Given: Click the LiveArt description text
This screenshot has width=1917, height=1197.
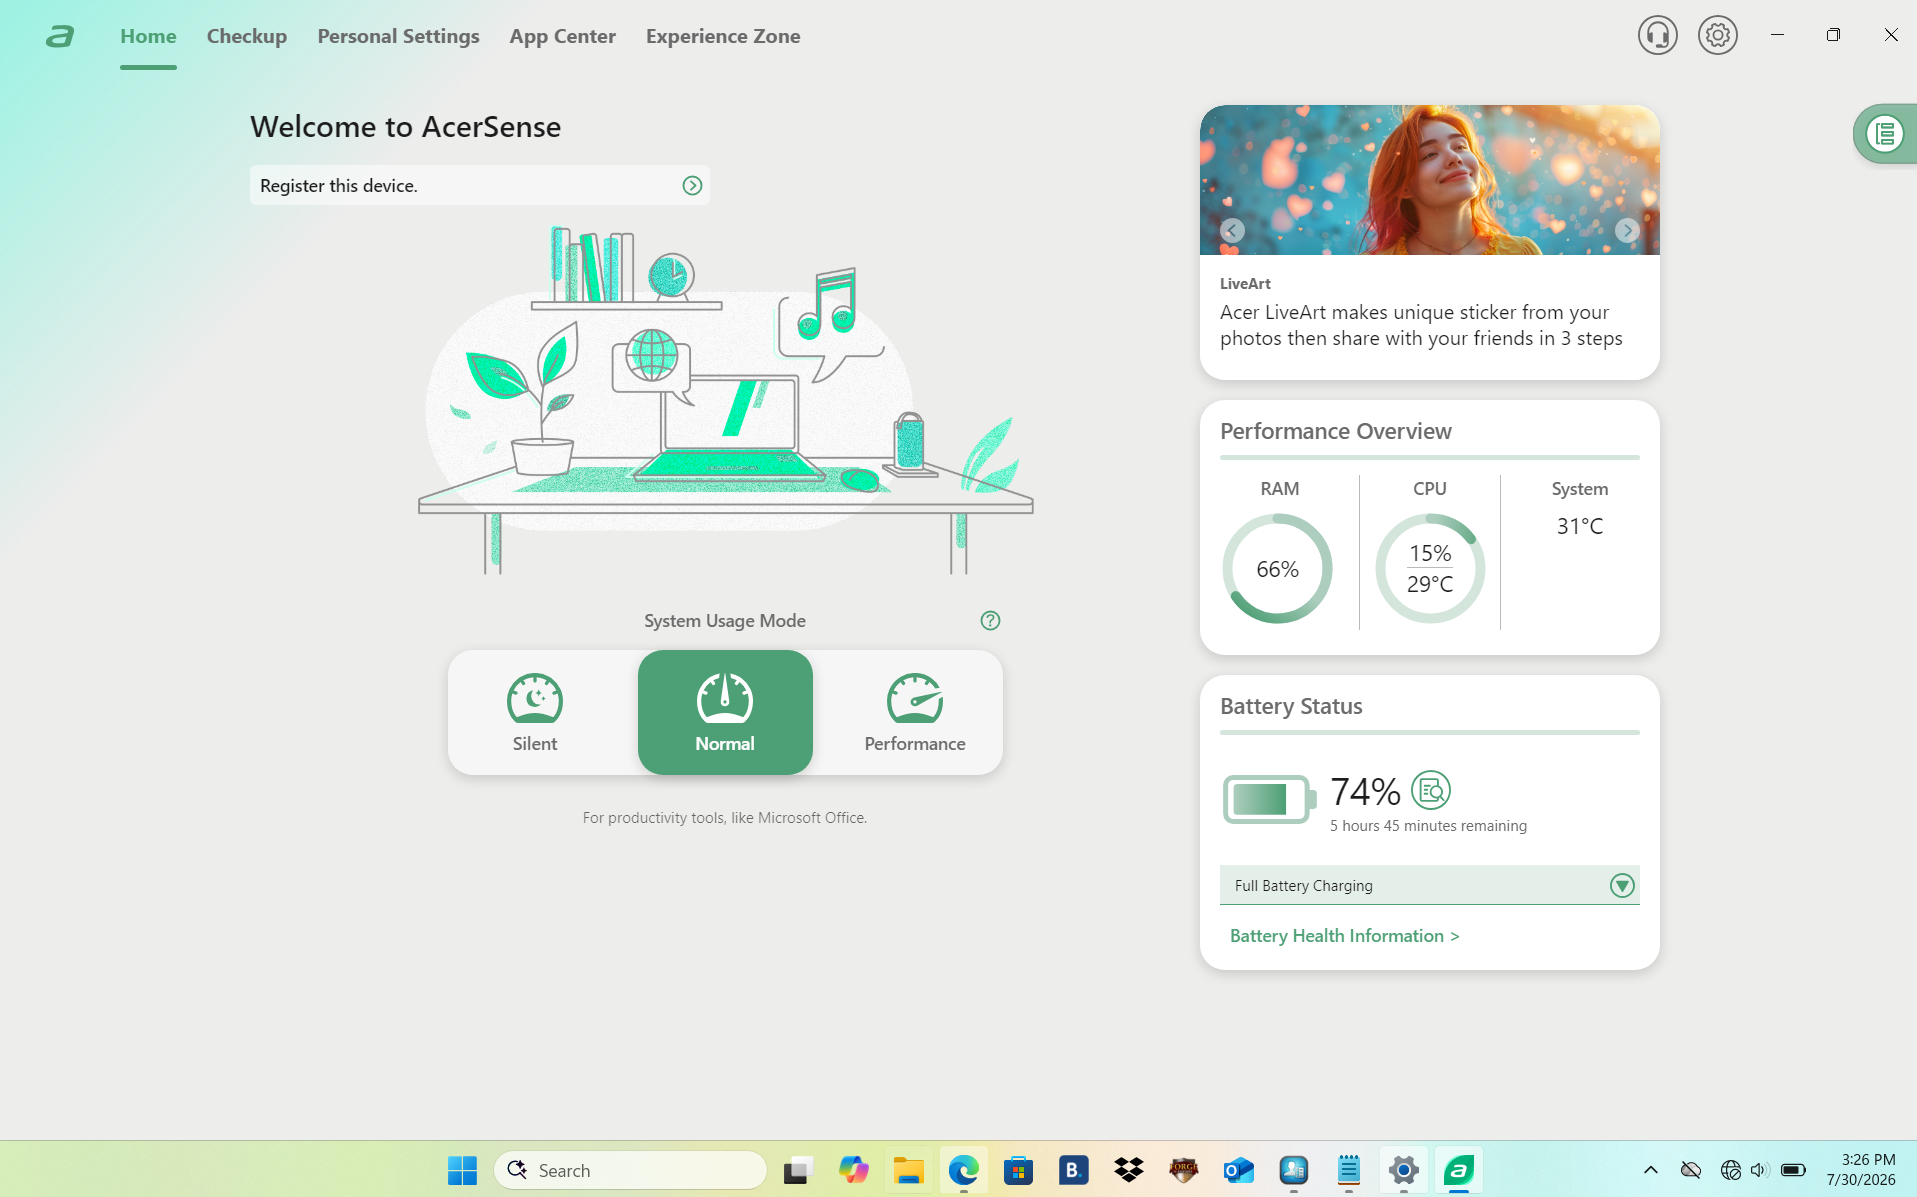Looking at the screenshot, I should point(1421,325).
